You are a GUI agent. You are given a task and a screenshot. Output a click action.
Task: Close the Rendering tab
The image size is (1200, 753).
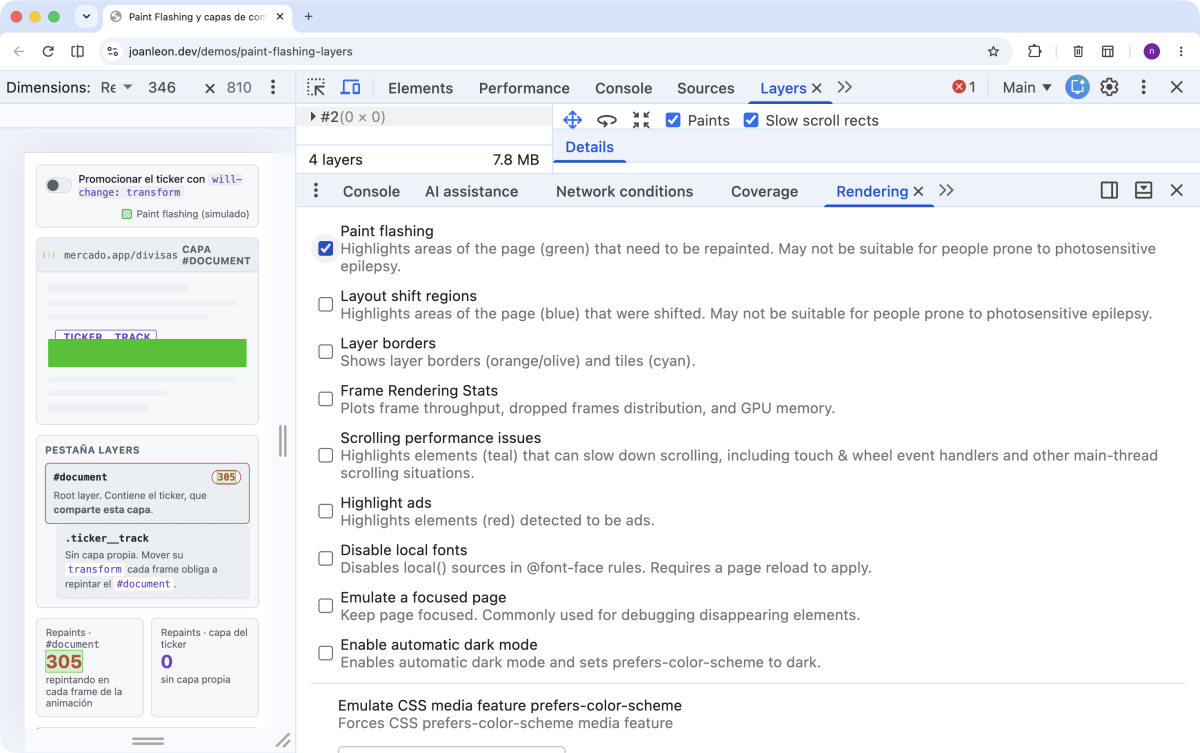tap(918, 191)
